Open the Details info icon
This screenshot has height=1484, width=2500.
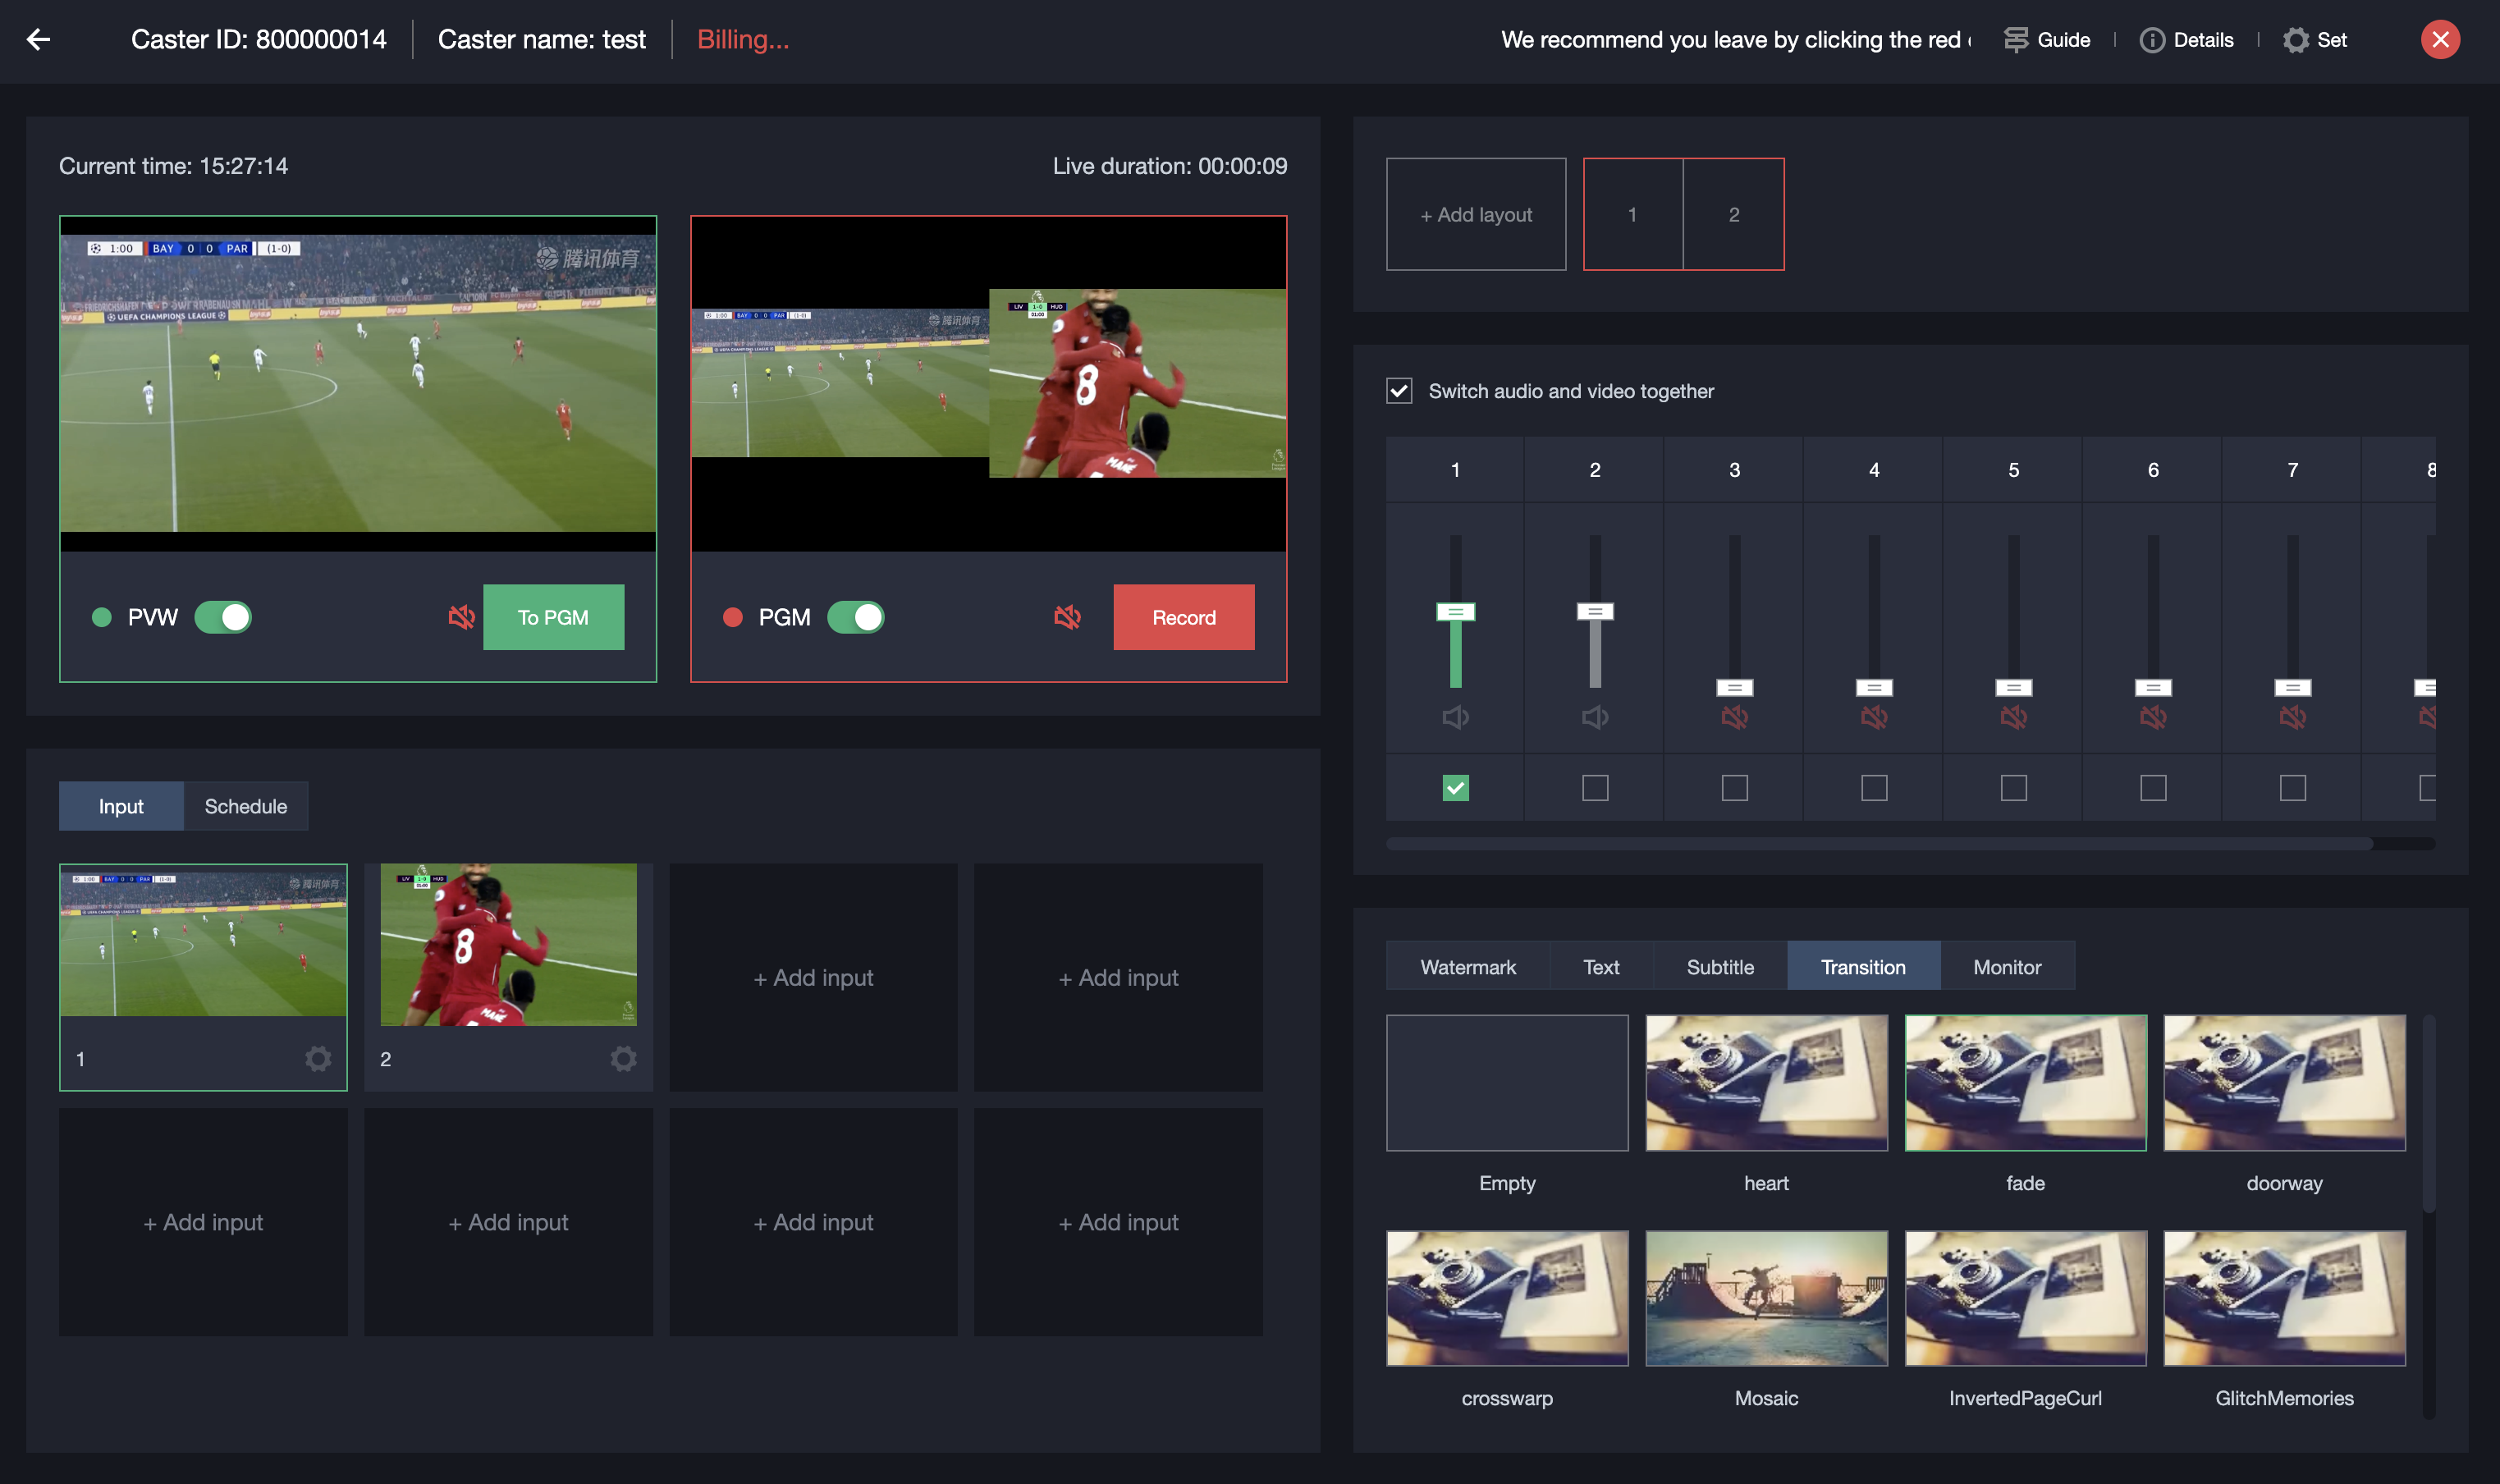[x=2152, y=40]
